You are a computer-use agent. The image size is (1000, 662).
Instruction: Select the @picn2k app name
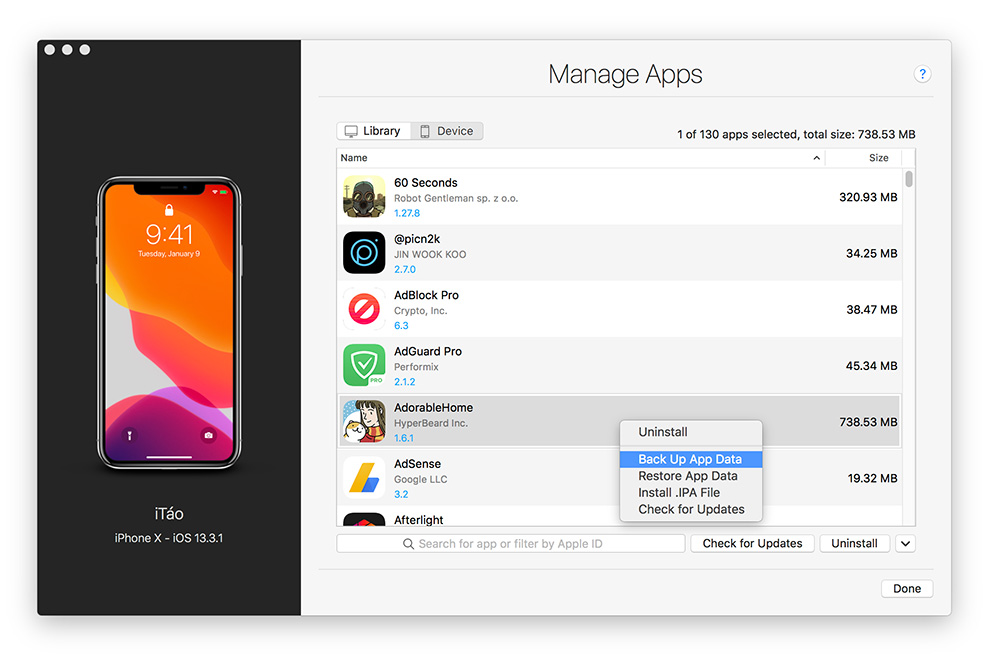(417, 239)
